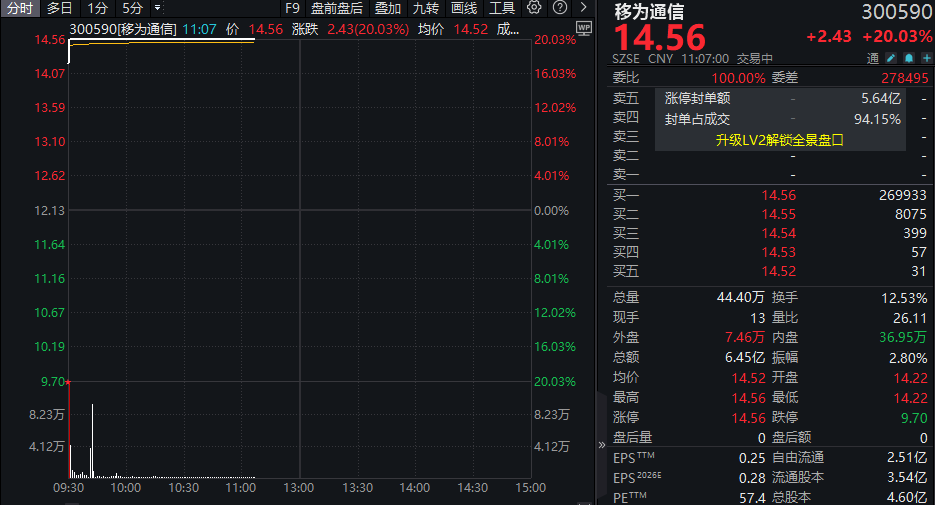Click the 买一 volume 269933
935x505 pixels.
coord(903,195)
